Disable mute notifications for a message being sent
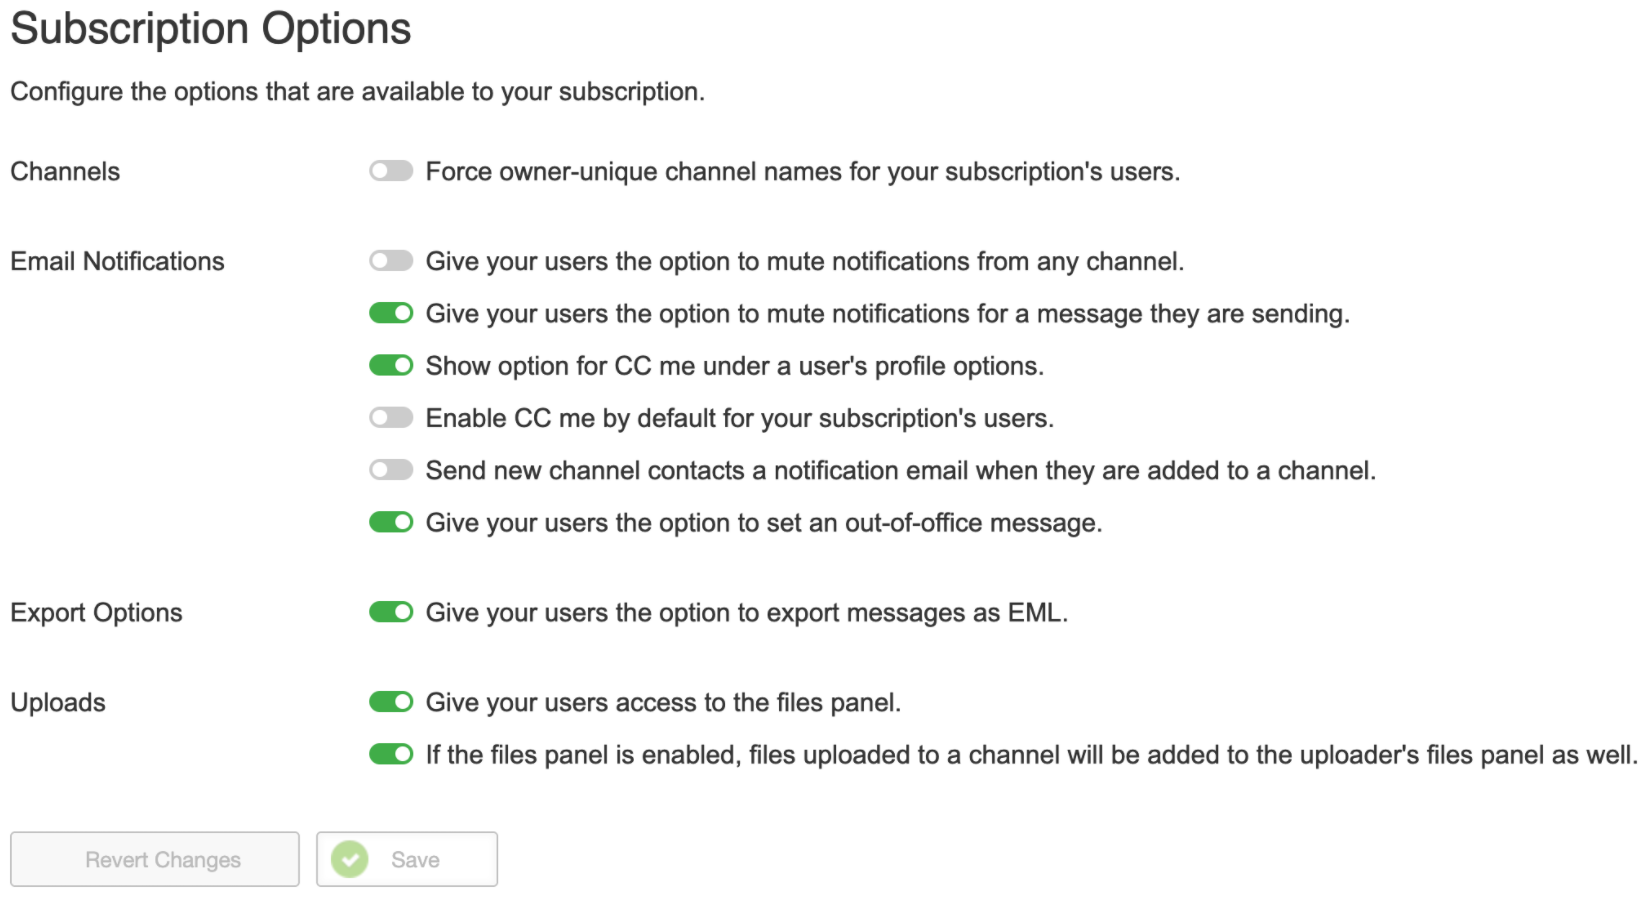1648x897 pixels. pos(391,313)
